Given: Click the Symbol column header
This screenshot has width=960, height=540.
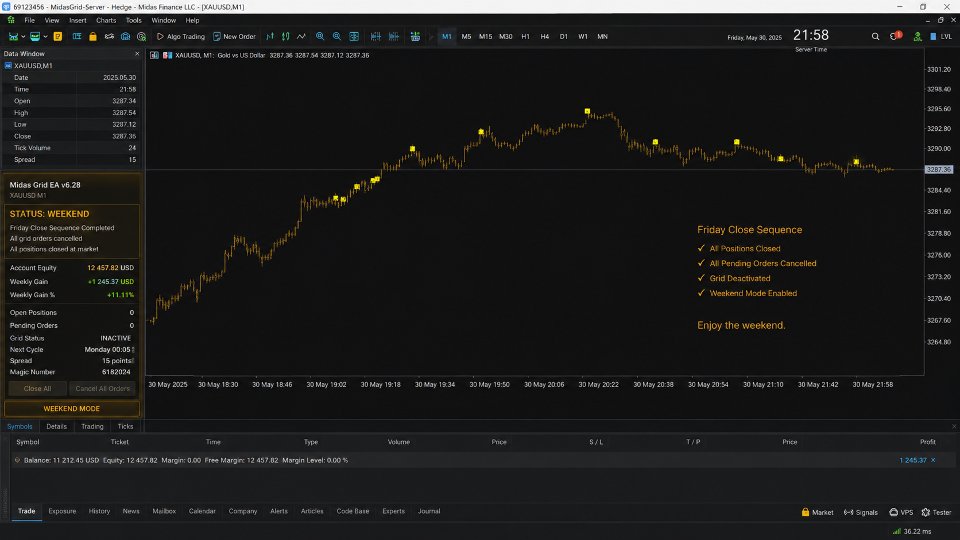Looking at the screenshot, I should point(28,442).
